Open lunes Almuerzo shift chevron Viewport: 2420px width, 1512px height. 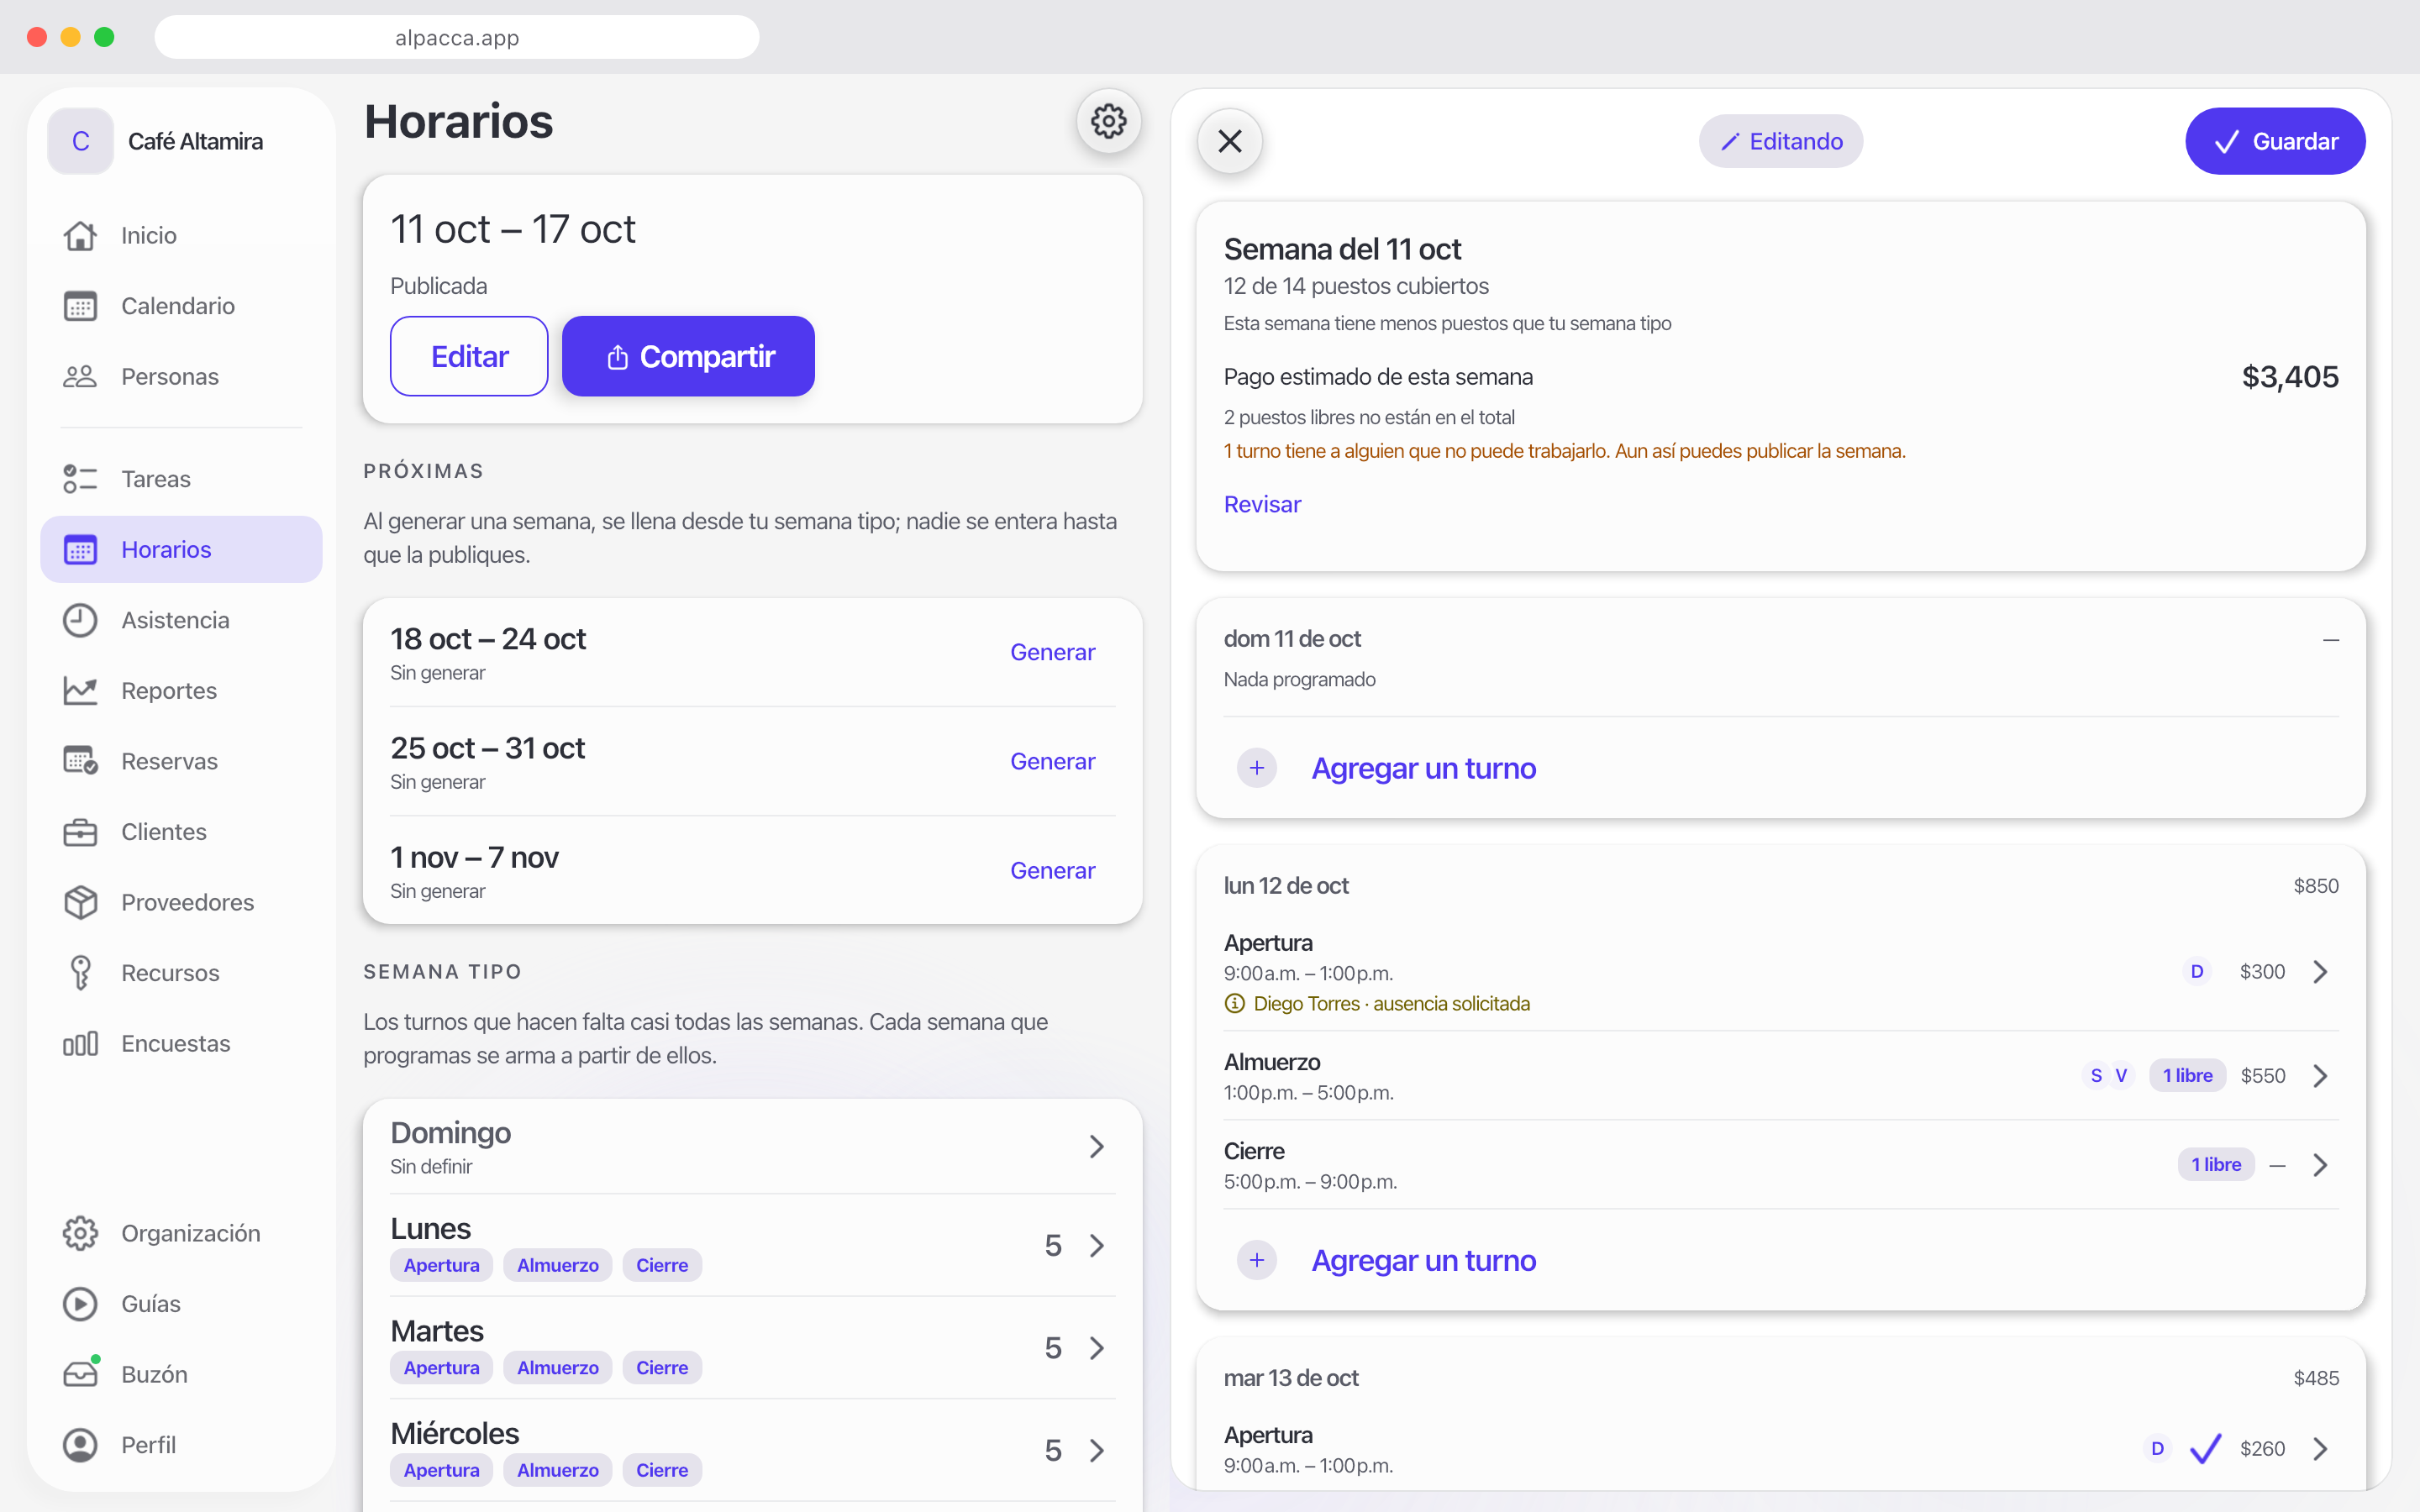coord(2321,1076)
